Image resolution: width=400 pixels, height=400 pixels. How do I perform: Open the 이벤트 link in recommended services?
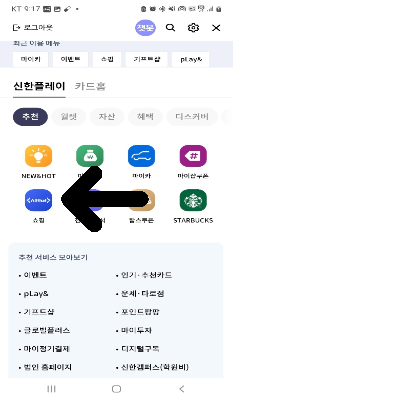click(x=35, y=275)
